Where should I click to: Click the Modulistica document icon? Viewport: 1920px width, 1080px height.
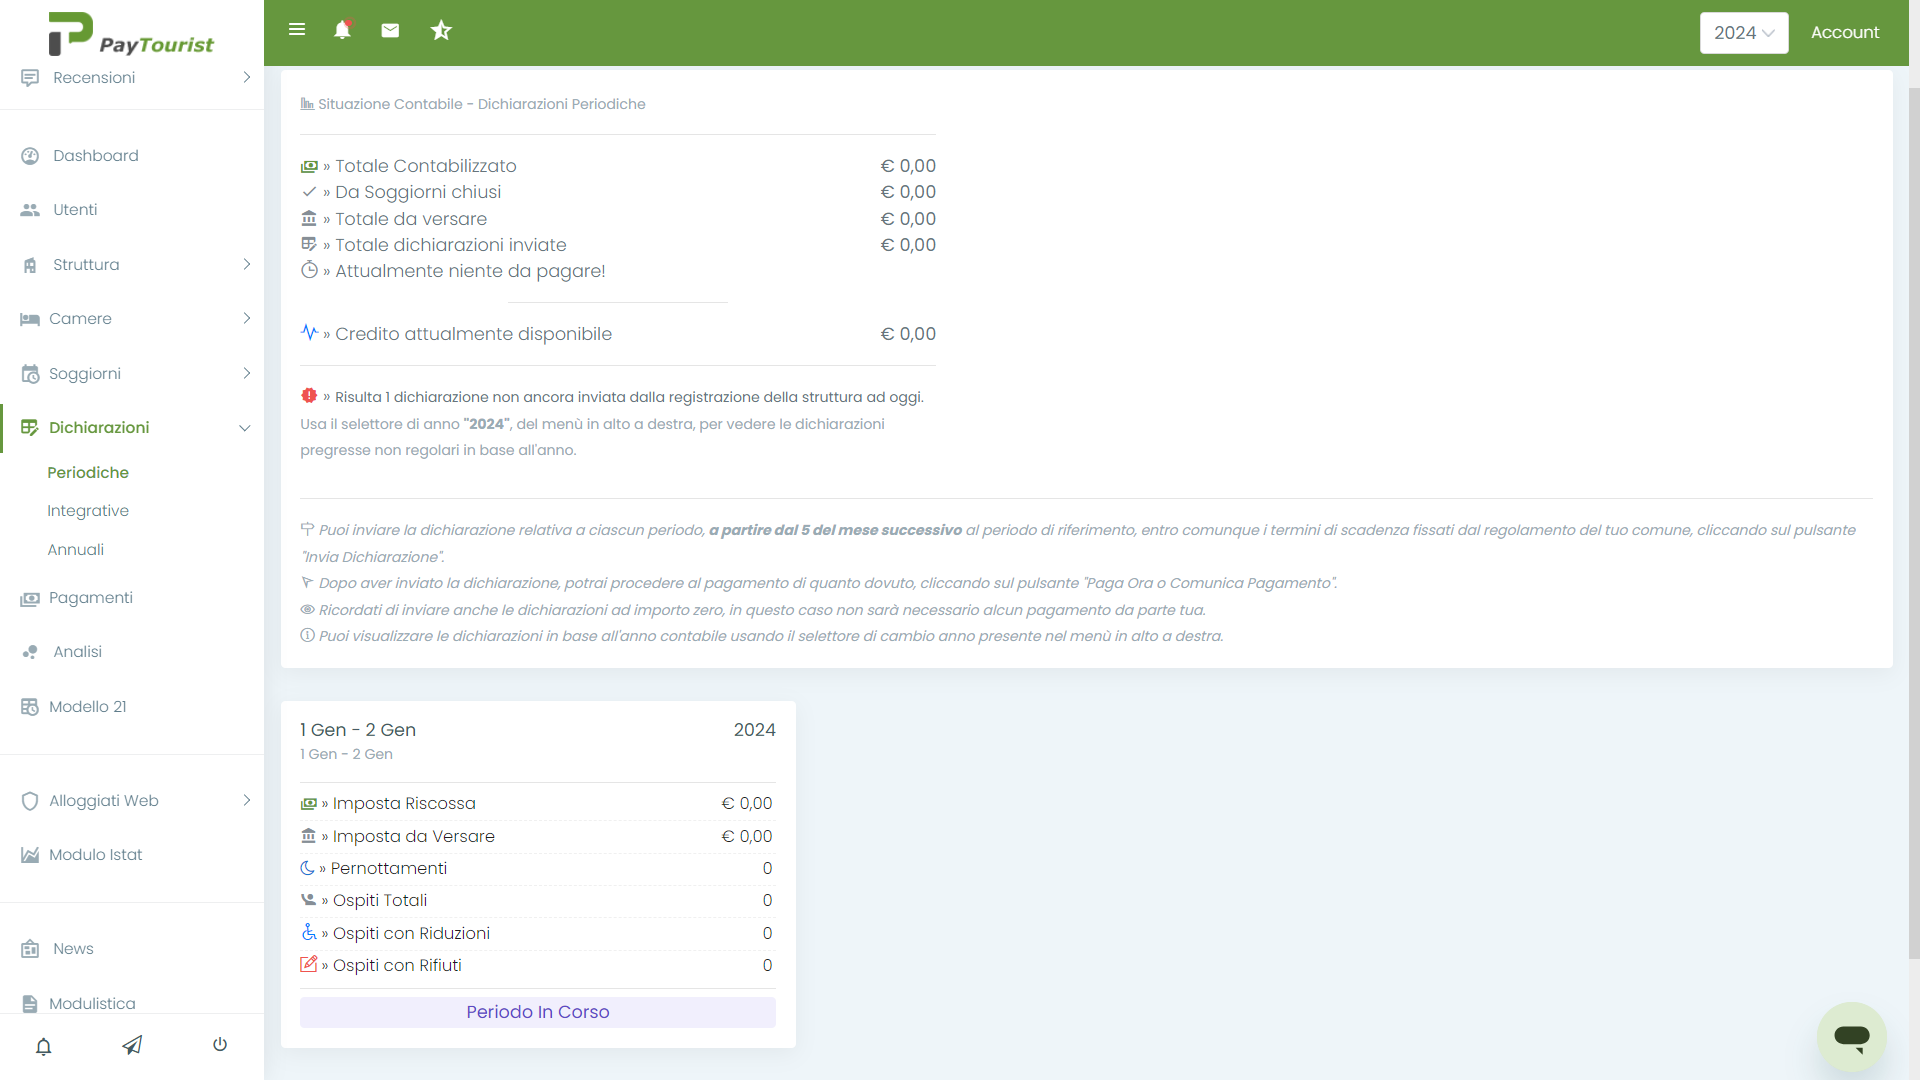pyautogui.click(x=30, y=1004)
